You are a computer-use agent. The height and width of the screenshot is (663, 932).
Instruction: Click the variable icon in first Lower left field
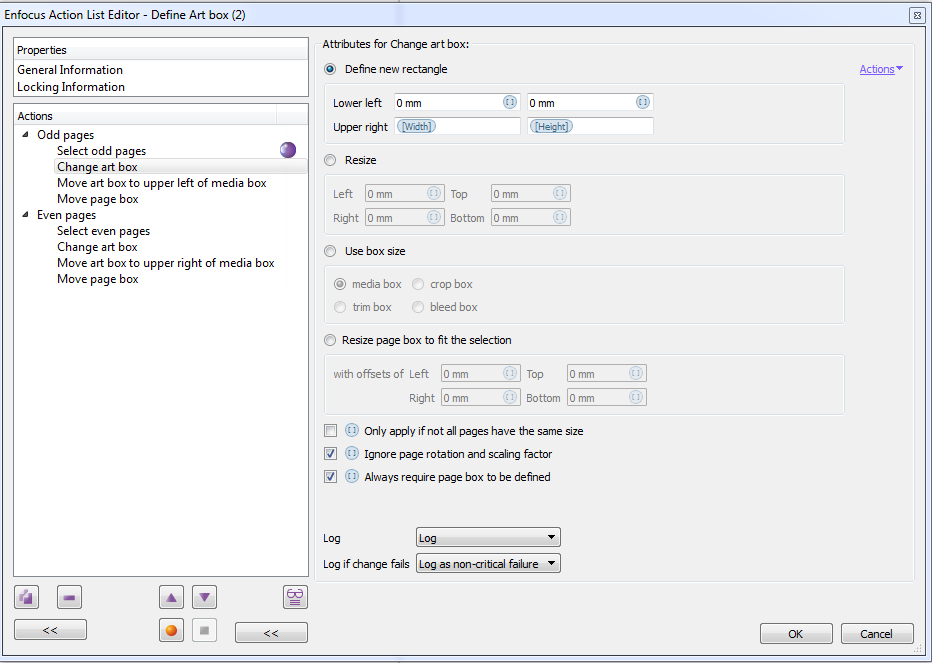point(509,103)
